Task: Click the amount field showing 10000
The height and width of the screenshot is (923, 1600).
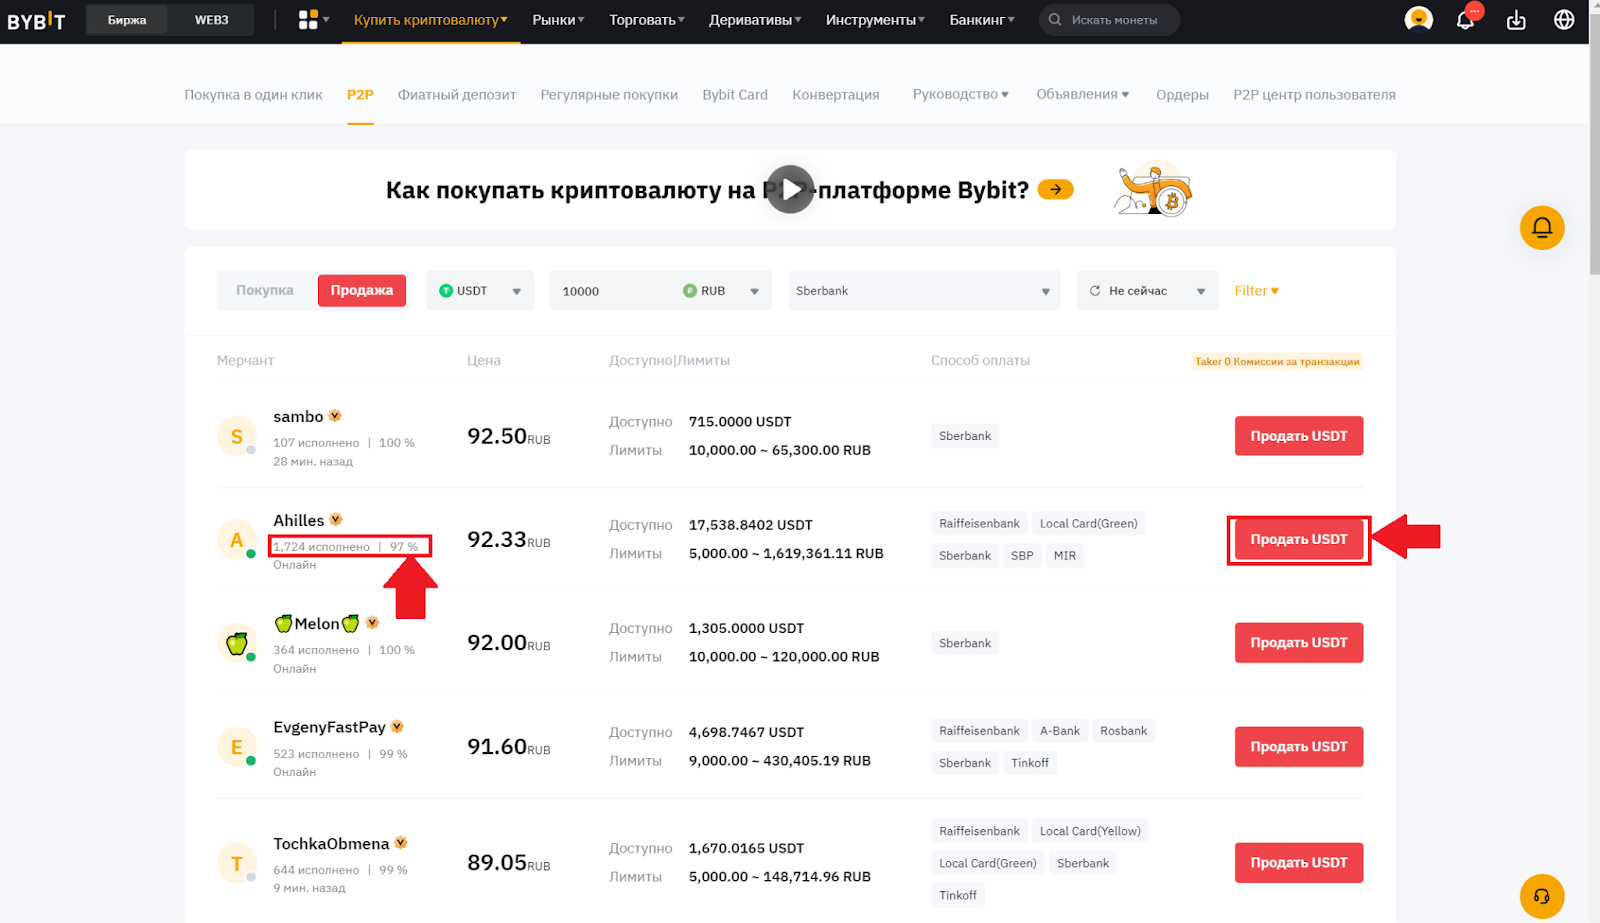Action: pos(612,290)
